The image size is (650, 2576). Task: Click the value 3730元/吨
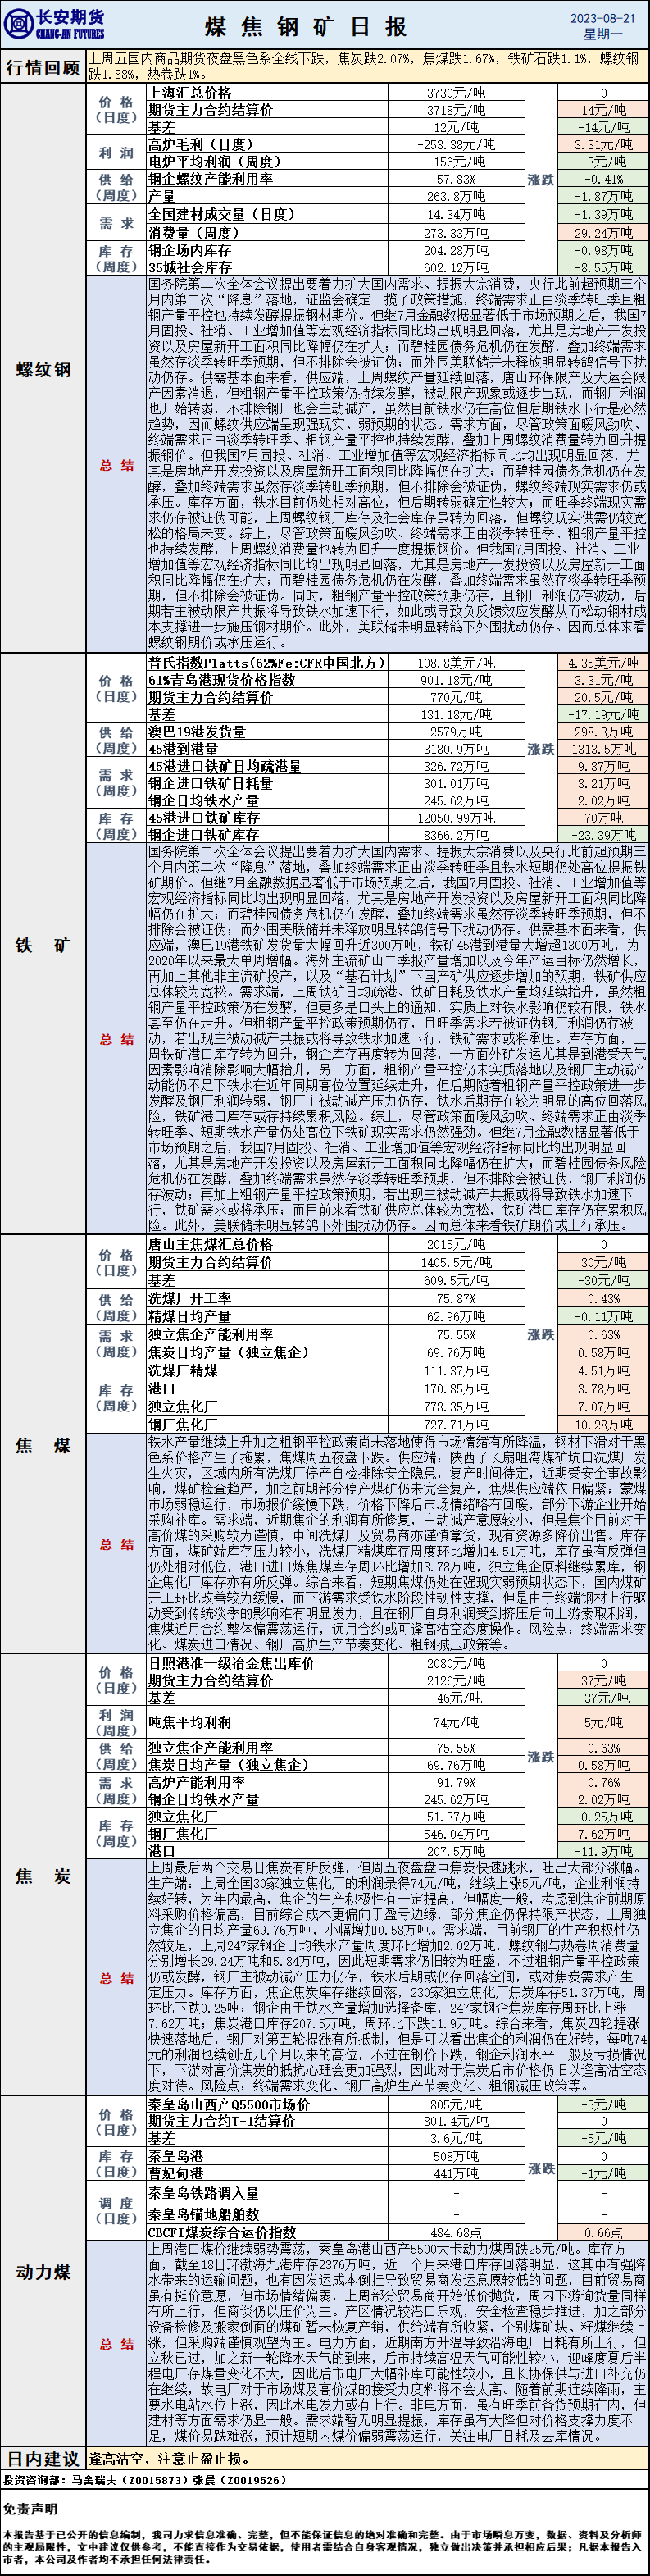pyautogui.click(x=456, y=93)
